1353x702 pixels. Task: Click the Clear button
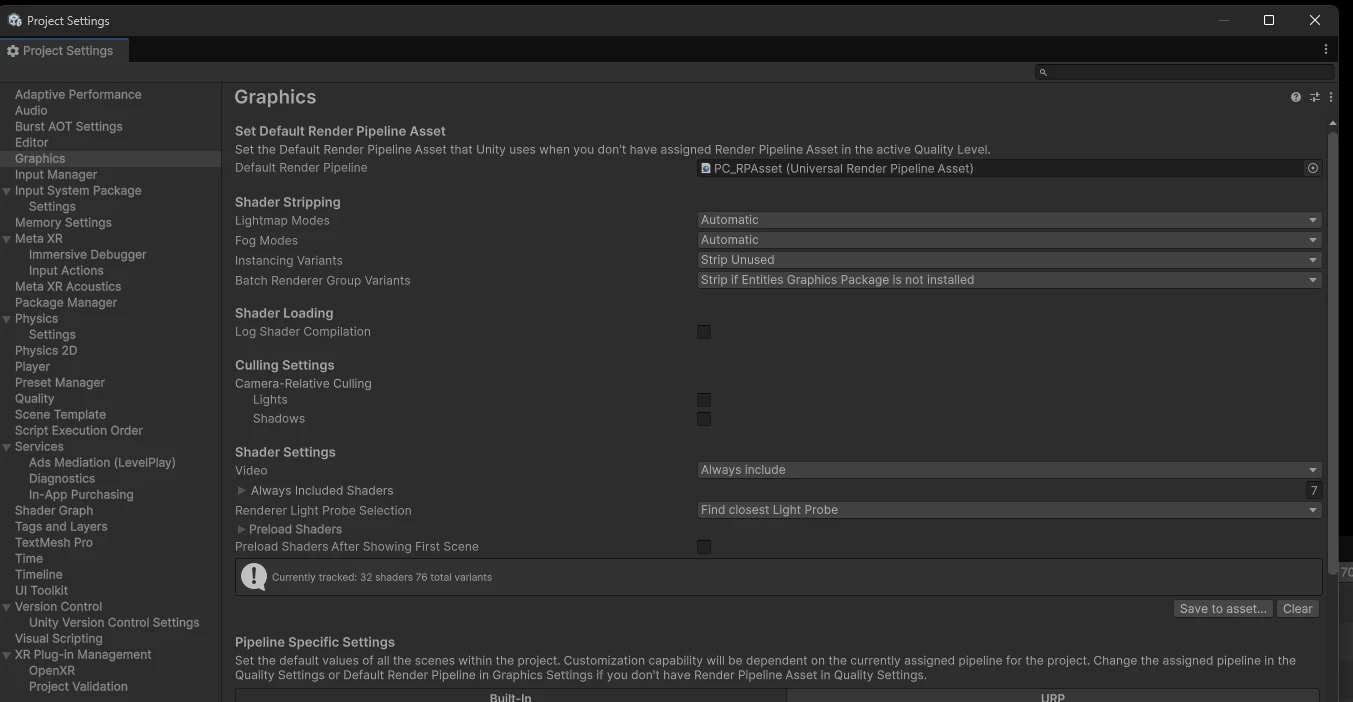click(x=1298, y=608)
